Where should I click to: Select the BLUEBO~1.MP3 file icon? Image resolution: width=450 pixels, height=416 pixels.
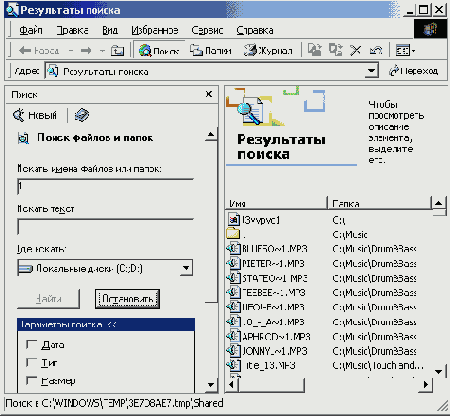(233, 249)
